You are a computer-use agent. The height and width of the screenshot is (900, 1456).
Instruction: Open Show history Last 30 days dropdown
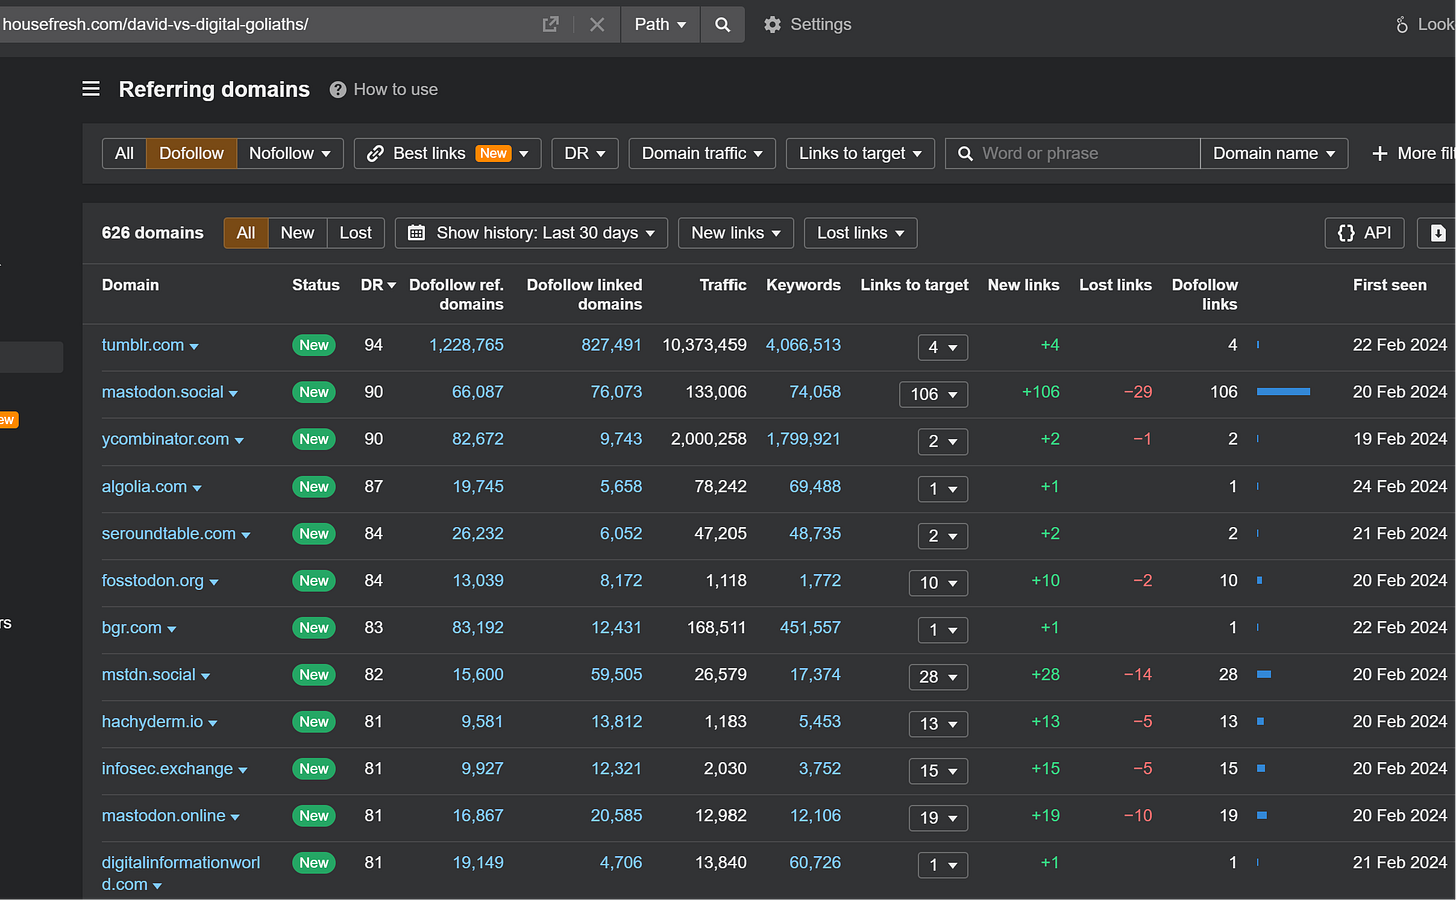pyautogui.click(x=532, y=233)
